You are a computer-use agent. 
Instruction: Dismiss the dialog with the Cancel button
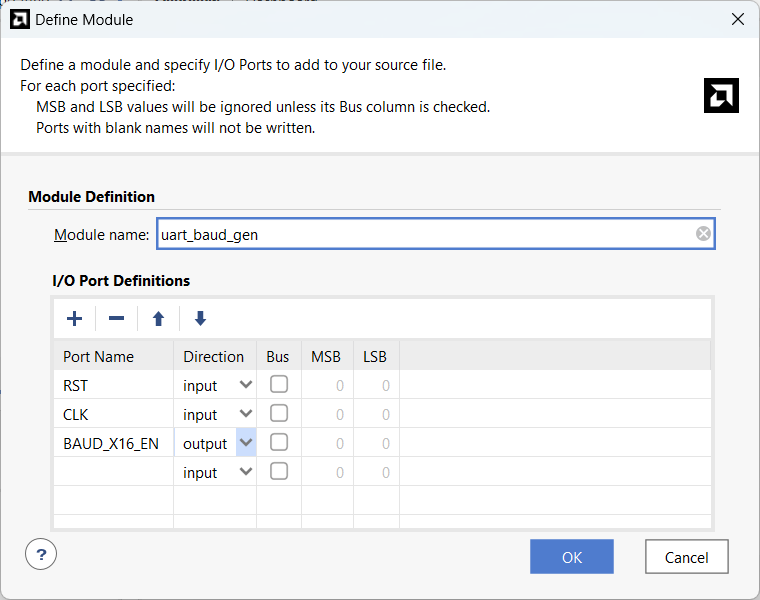tap(686, 557)
